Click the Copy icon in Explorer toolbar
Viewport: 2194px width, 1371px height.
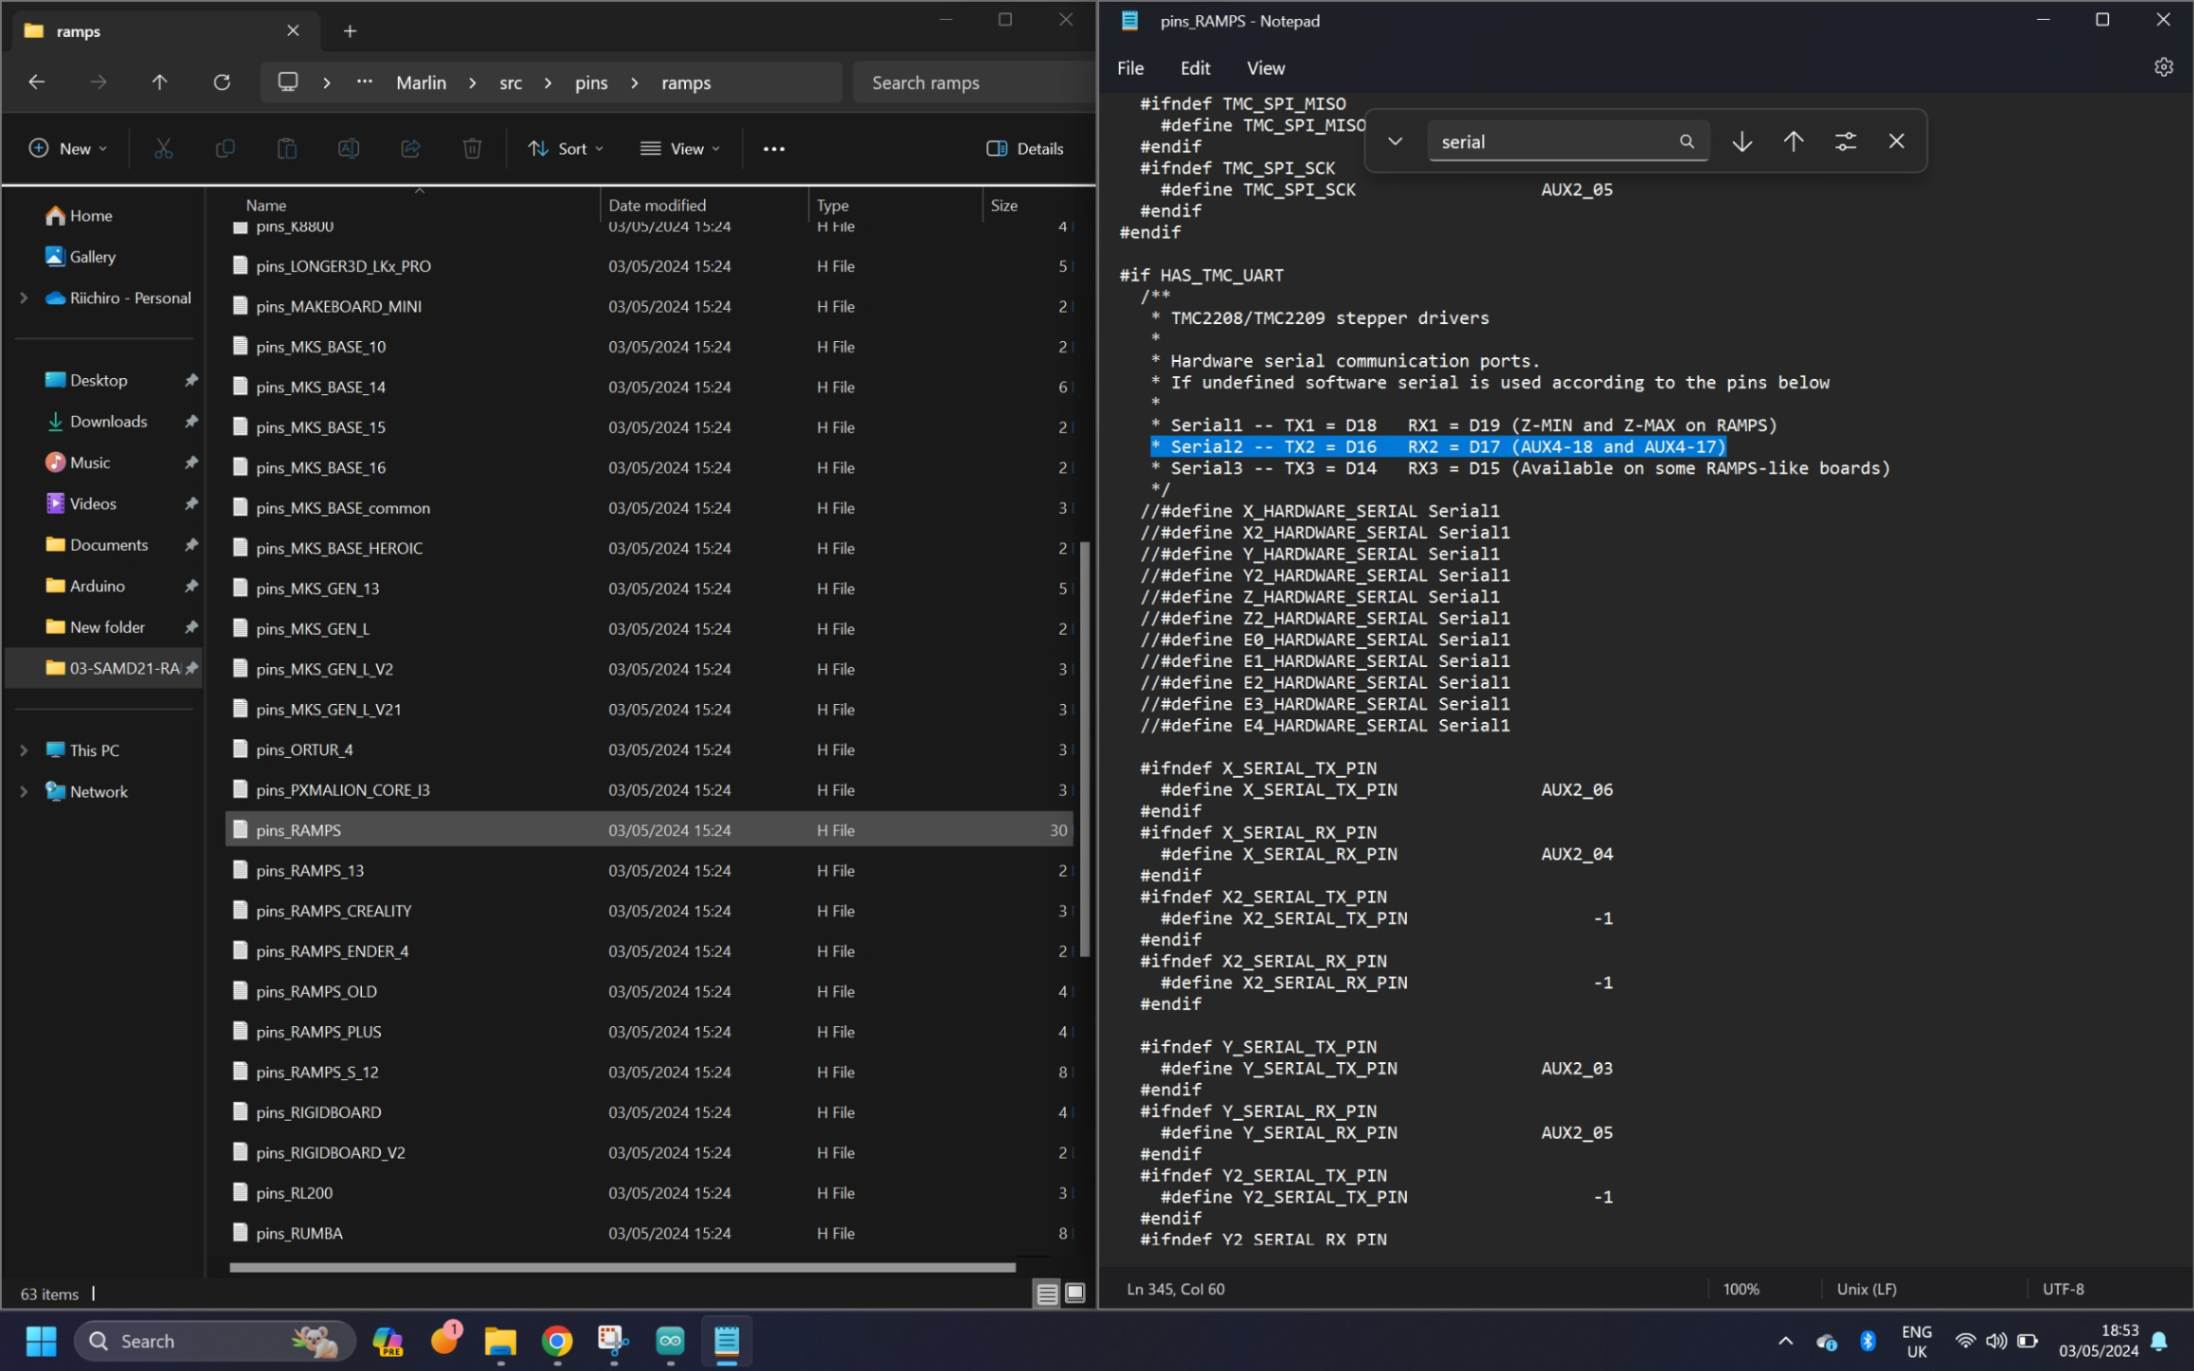[x=225, y=148]
